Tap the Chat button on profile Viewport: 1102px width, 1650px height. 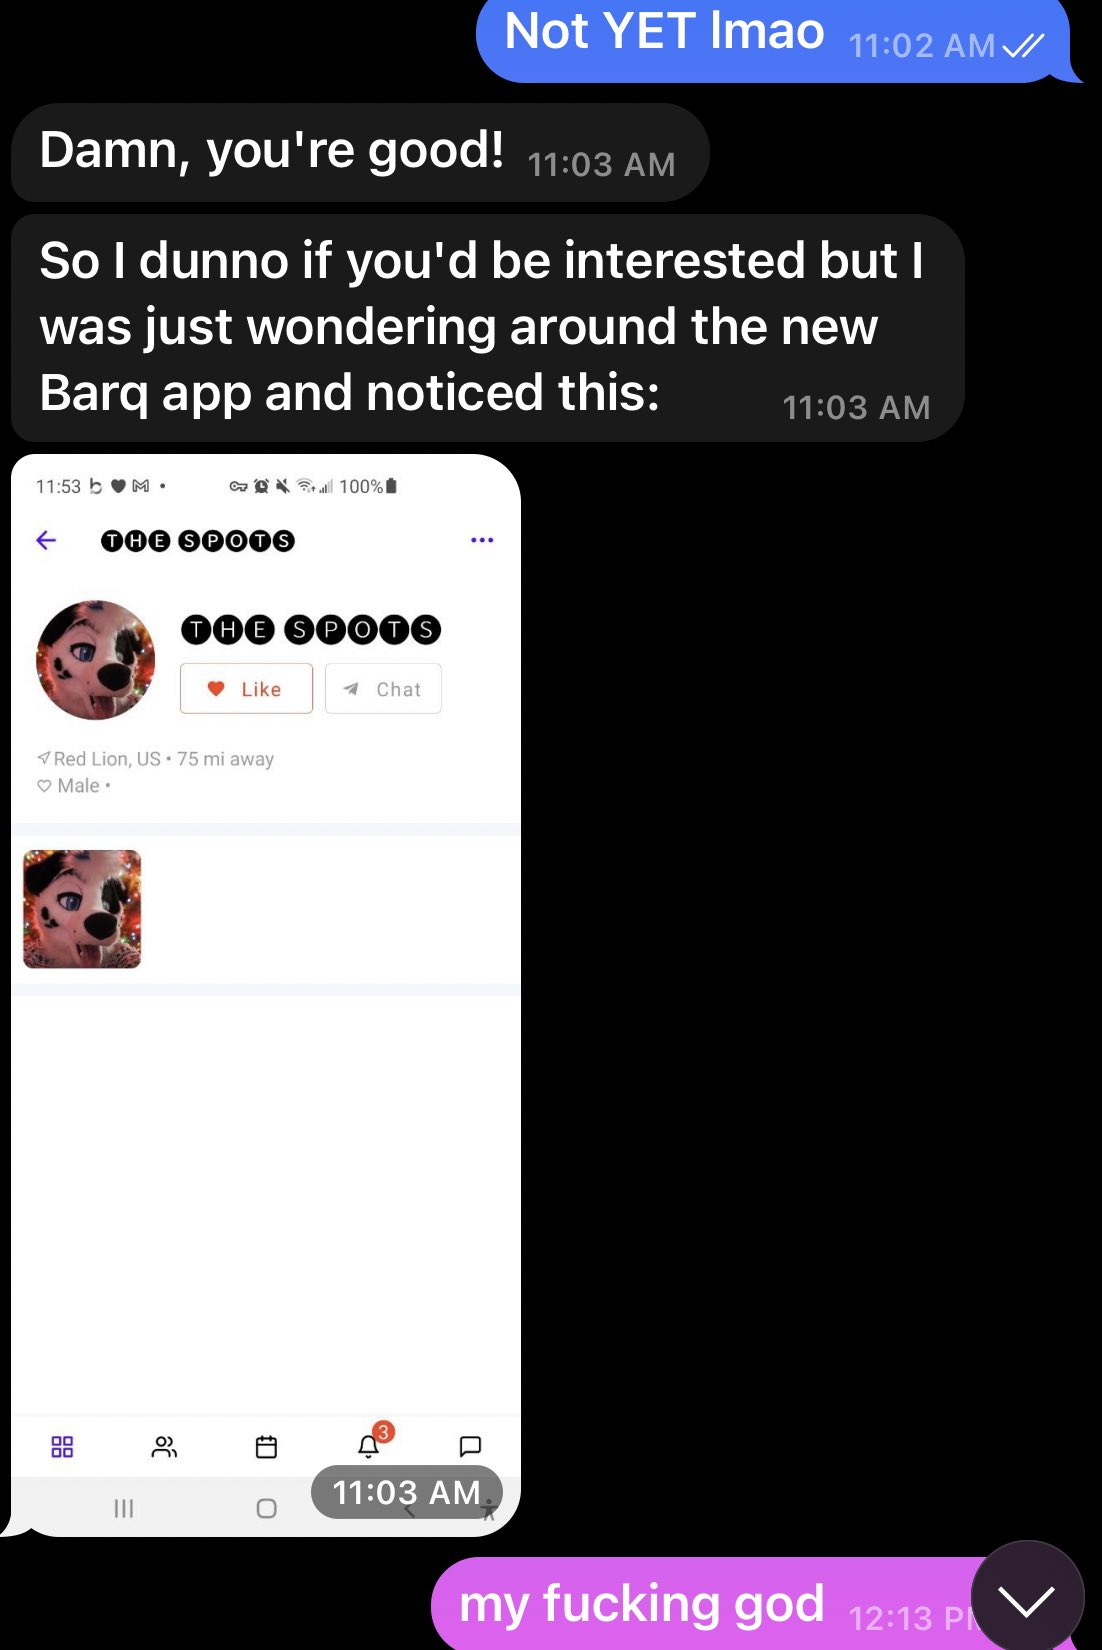click(383, 689)
